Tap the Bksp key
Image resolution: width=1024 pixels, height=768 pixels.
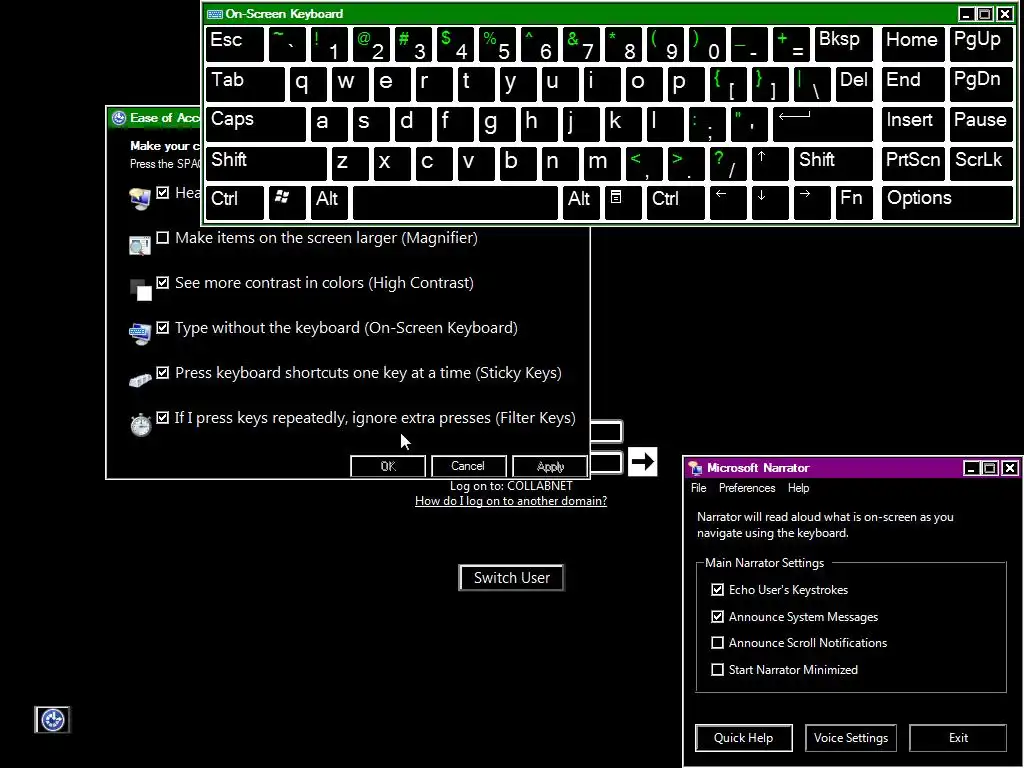click(x=844, y=44)
